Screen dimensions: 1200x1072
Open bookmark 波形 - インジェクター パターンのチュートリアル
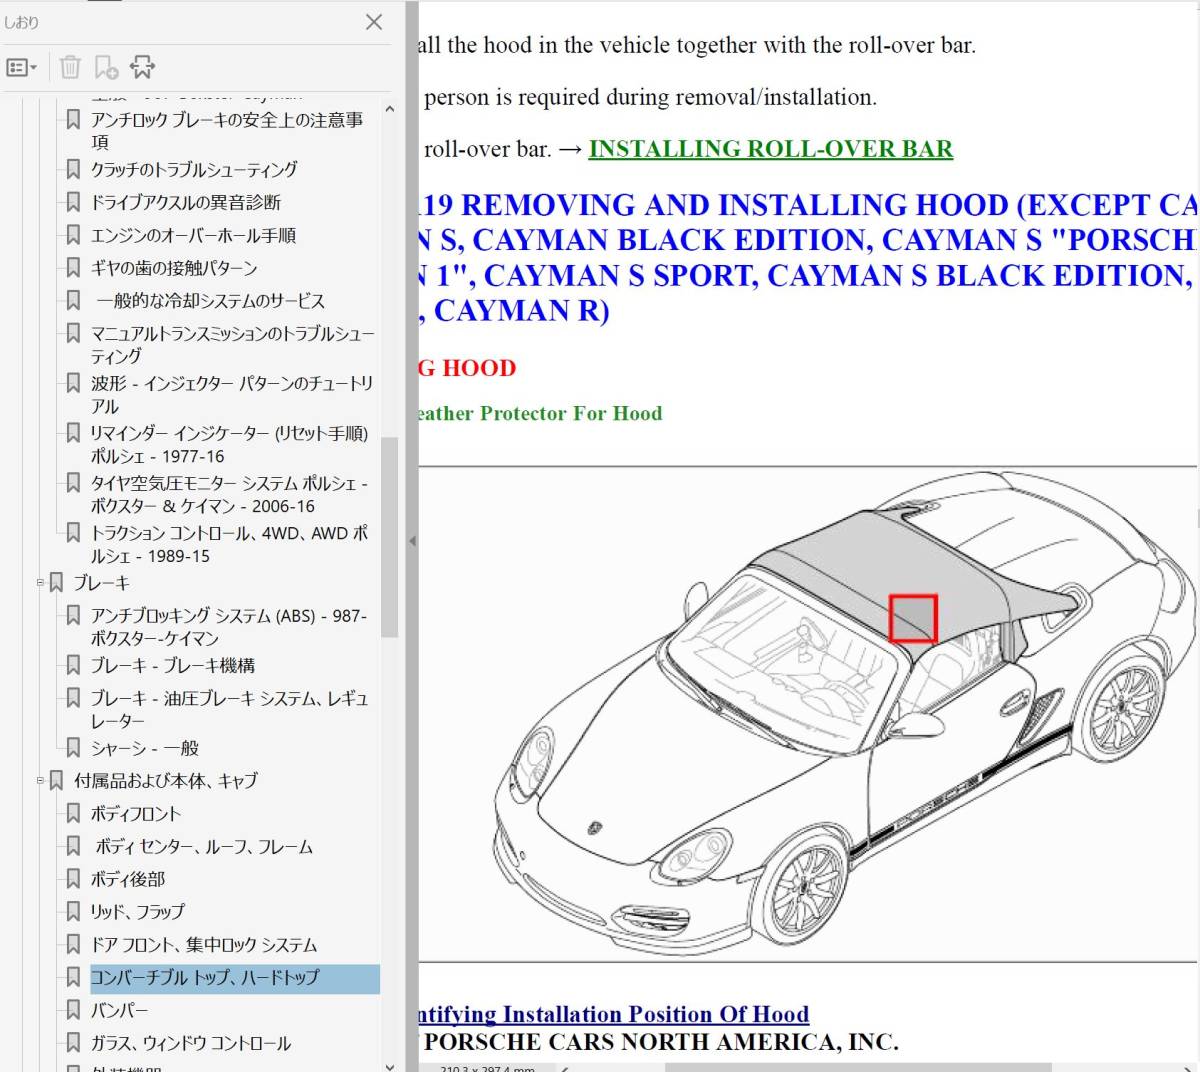[x=232, y=394]
